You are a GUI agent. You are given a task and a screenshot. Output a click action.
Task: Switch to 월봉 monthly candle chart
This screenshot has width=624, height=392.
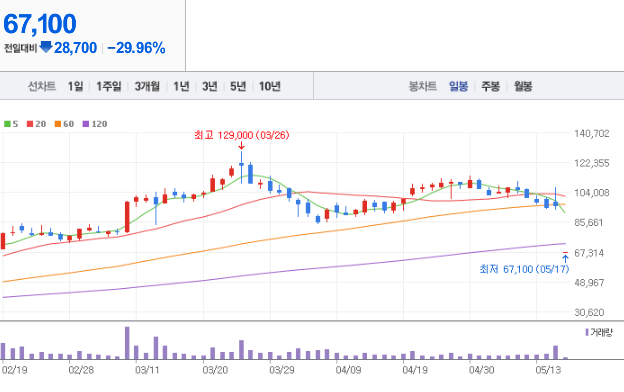523,86
